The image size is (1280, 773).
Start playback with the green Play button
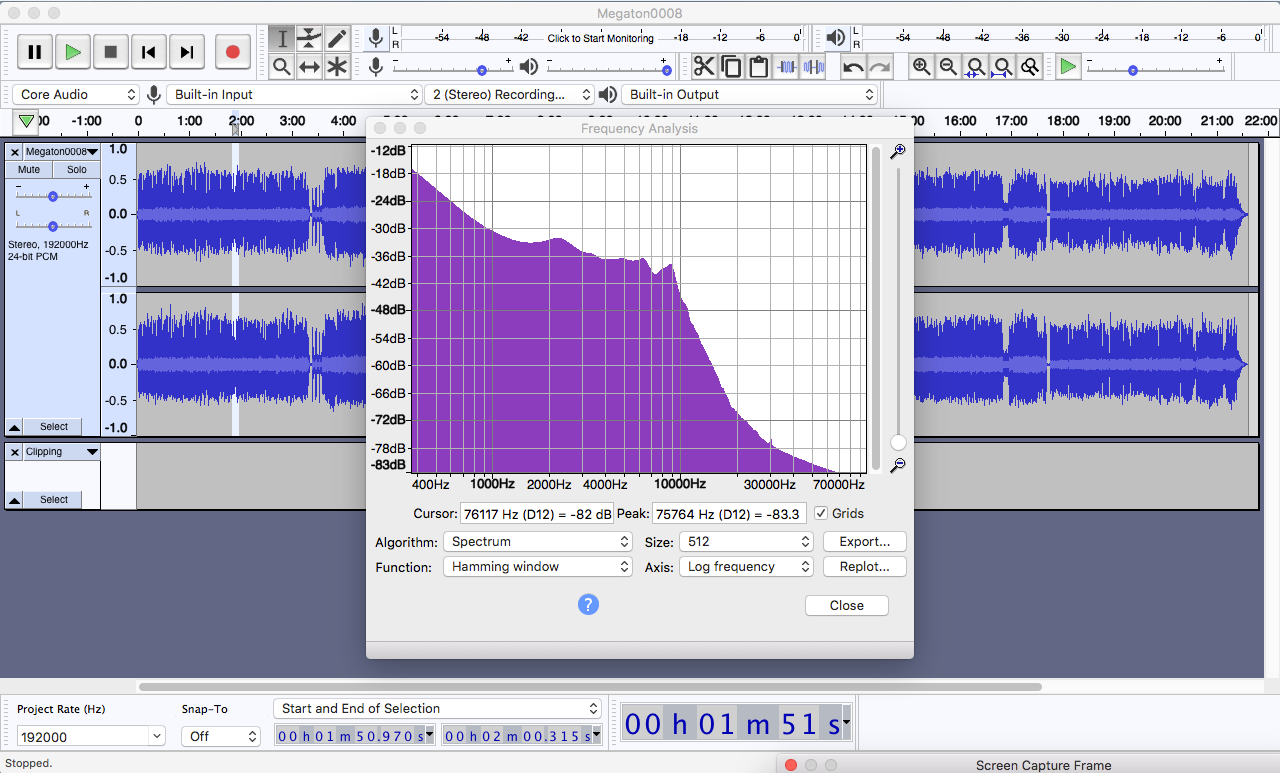pyautogui.click(x=73, y=52)
